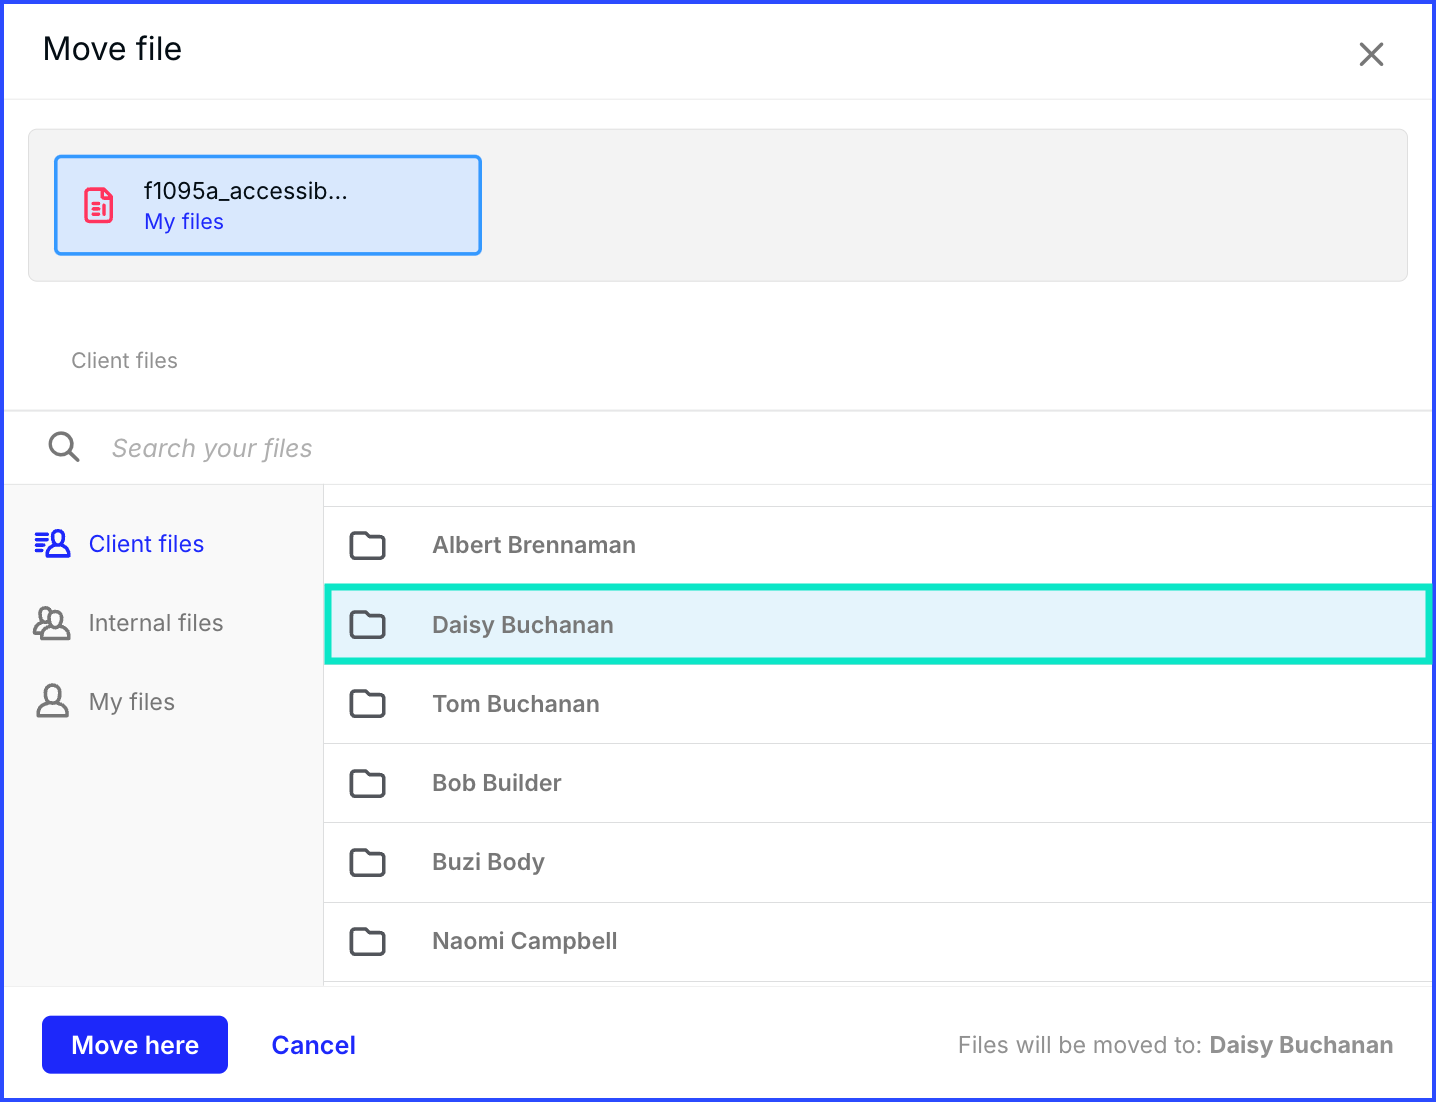1436x1102 pixels.
Task: Switch to Client files section
Action: [146, 544]
